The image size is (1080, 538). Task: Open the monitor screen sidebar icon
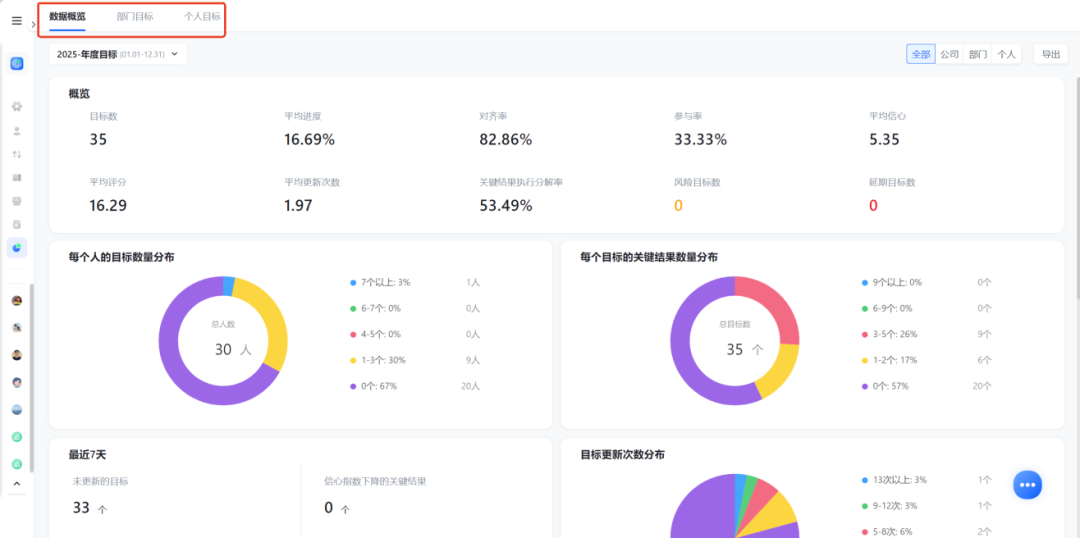pos(17,201)
